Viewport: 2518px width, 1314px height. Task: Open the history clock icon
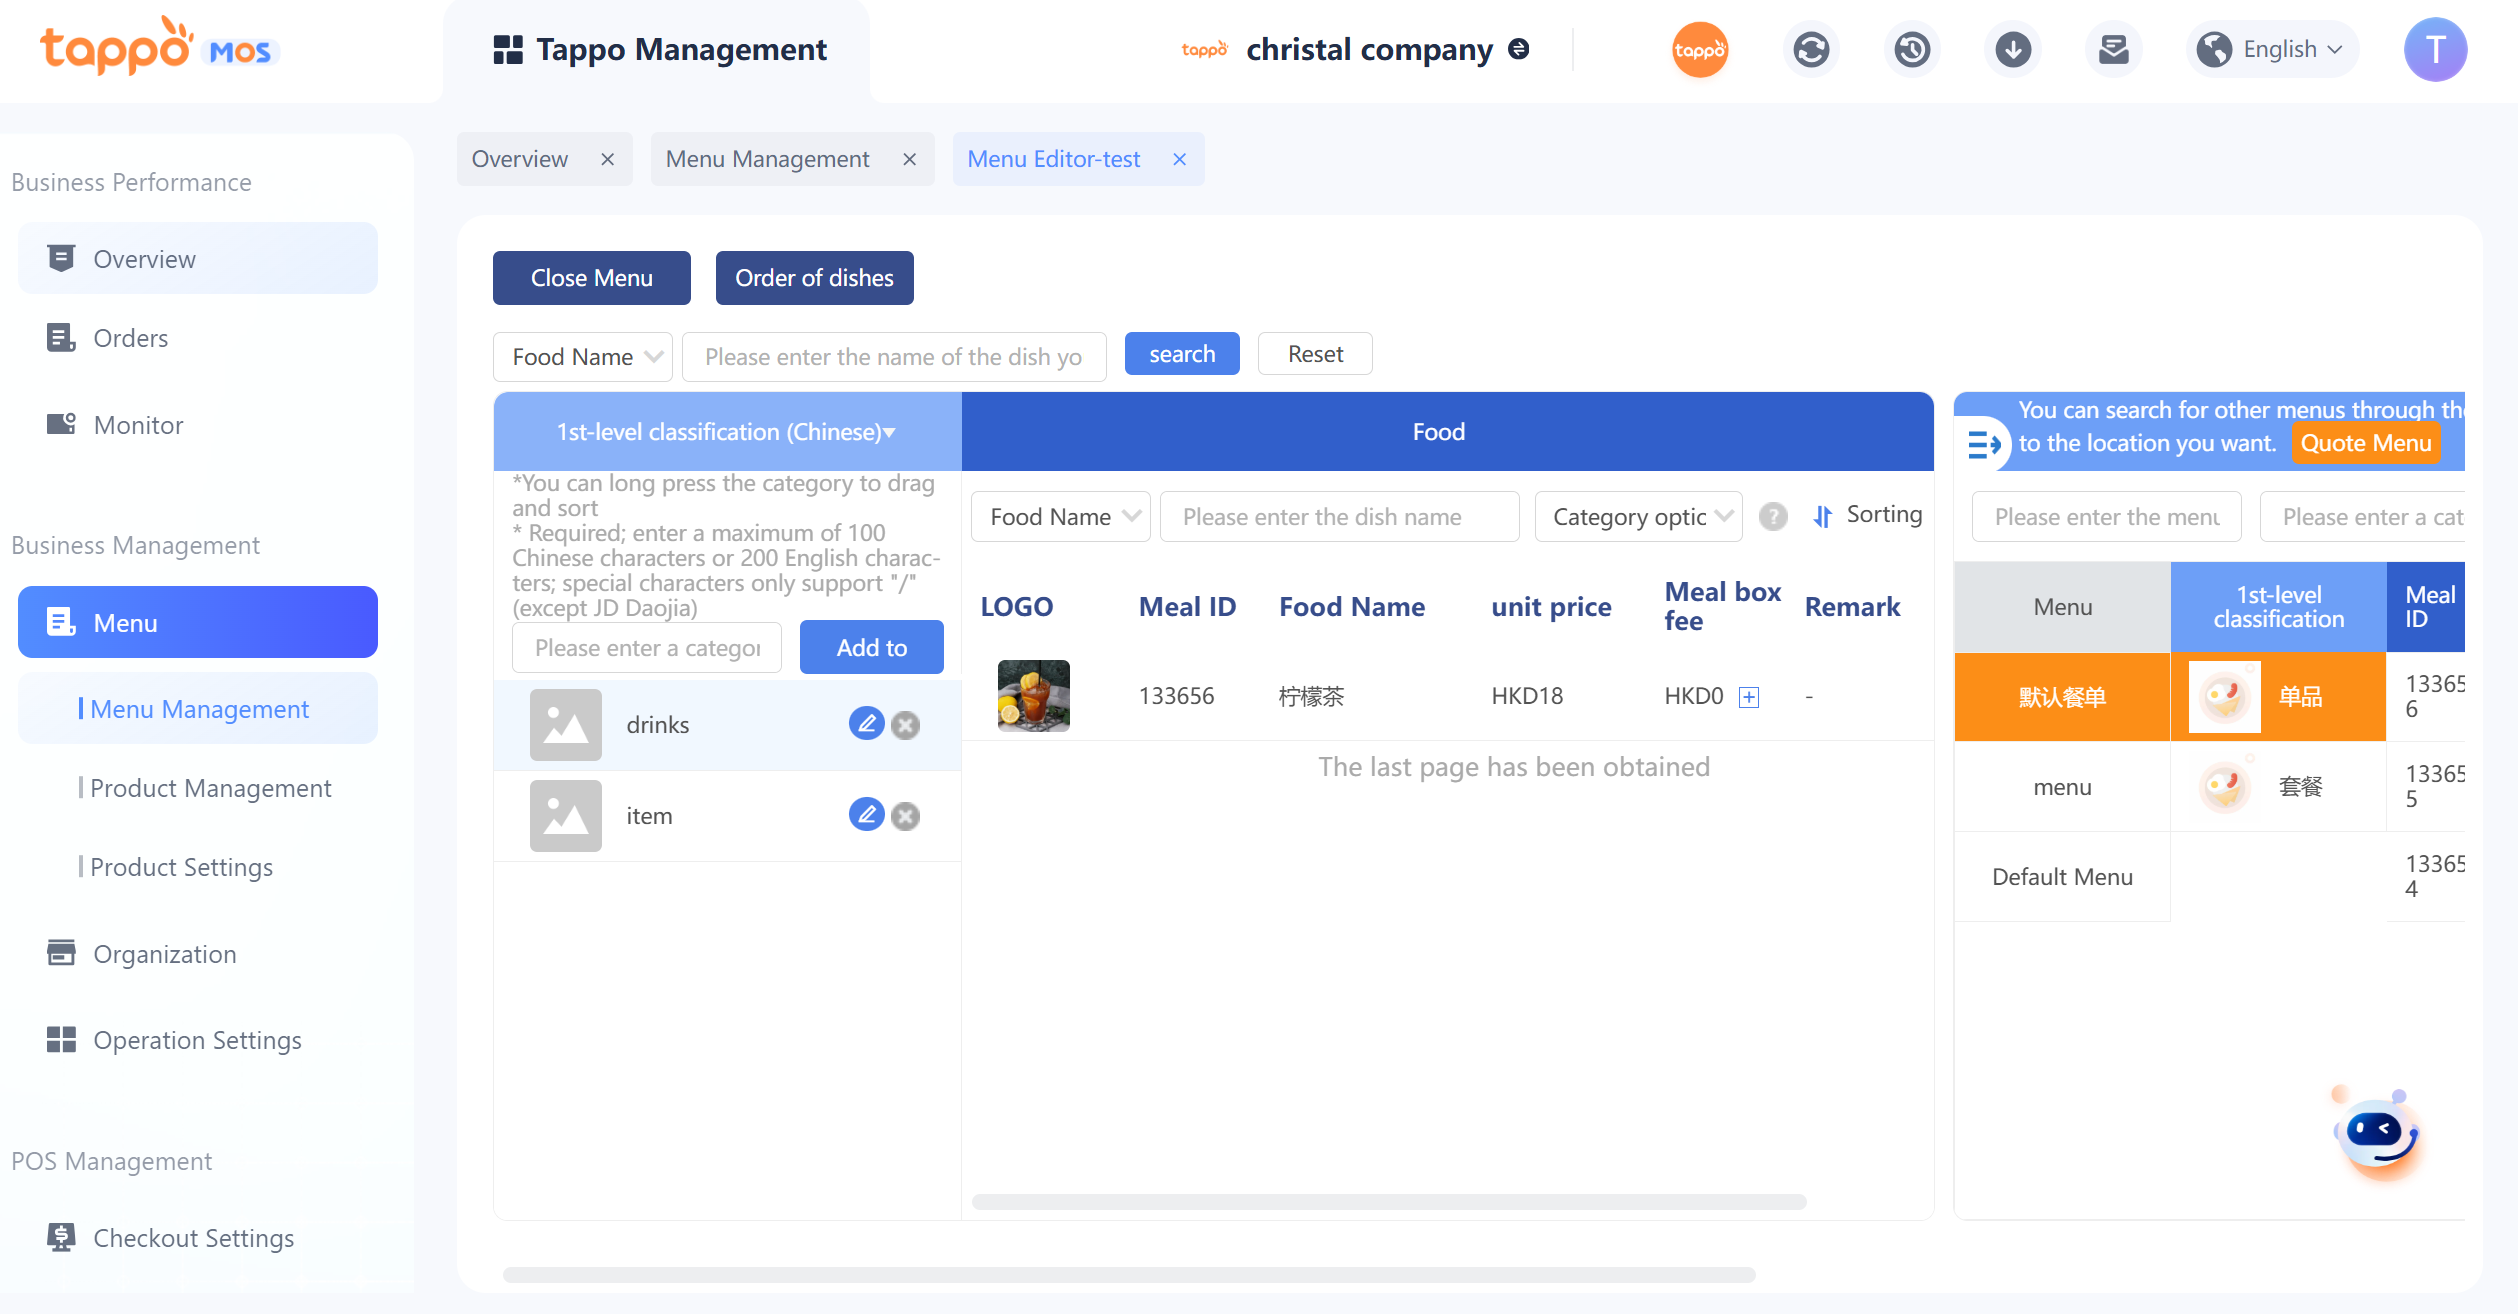click(x=1912, y=49)
